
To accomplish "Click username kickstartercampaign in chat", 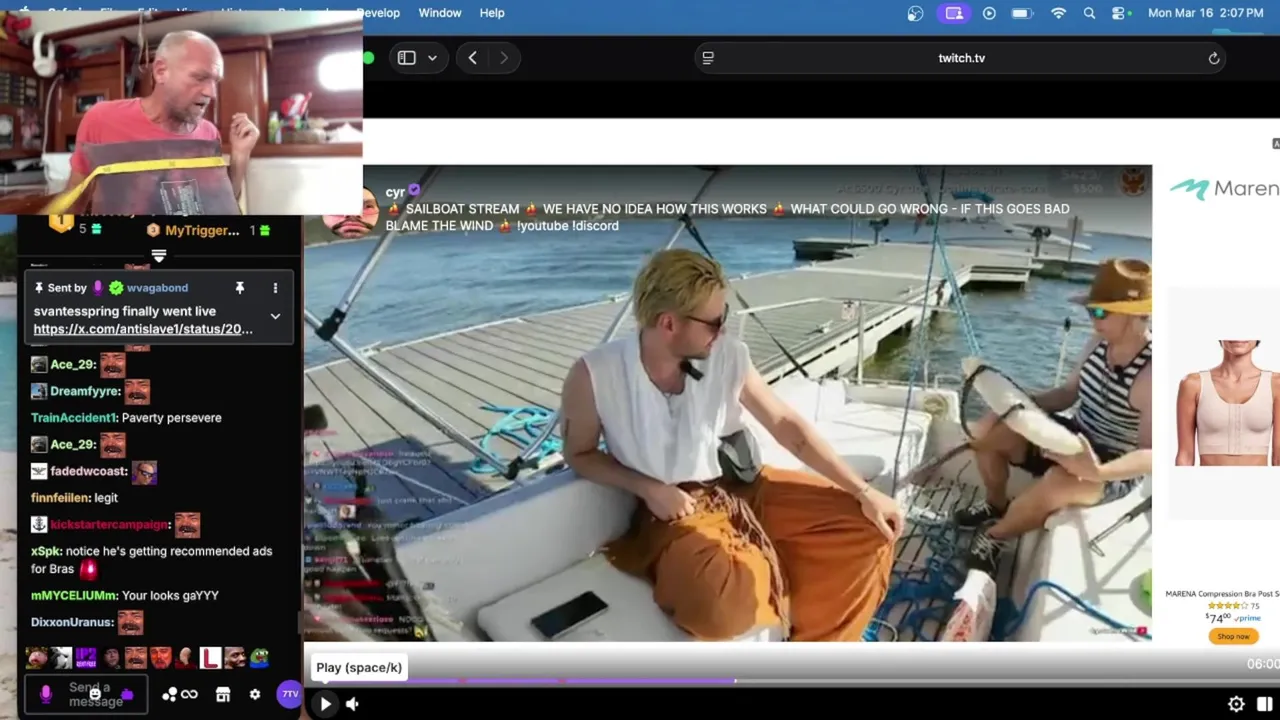I will pyautogui.click(x=109, y=524).
